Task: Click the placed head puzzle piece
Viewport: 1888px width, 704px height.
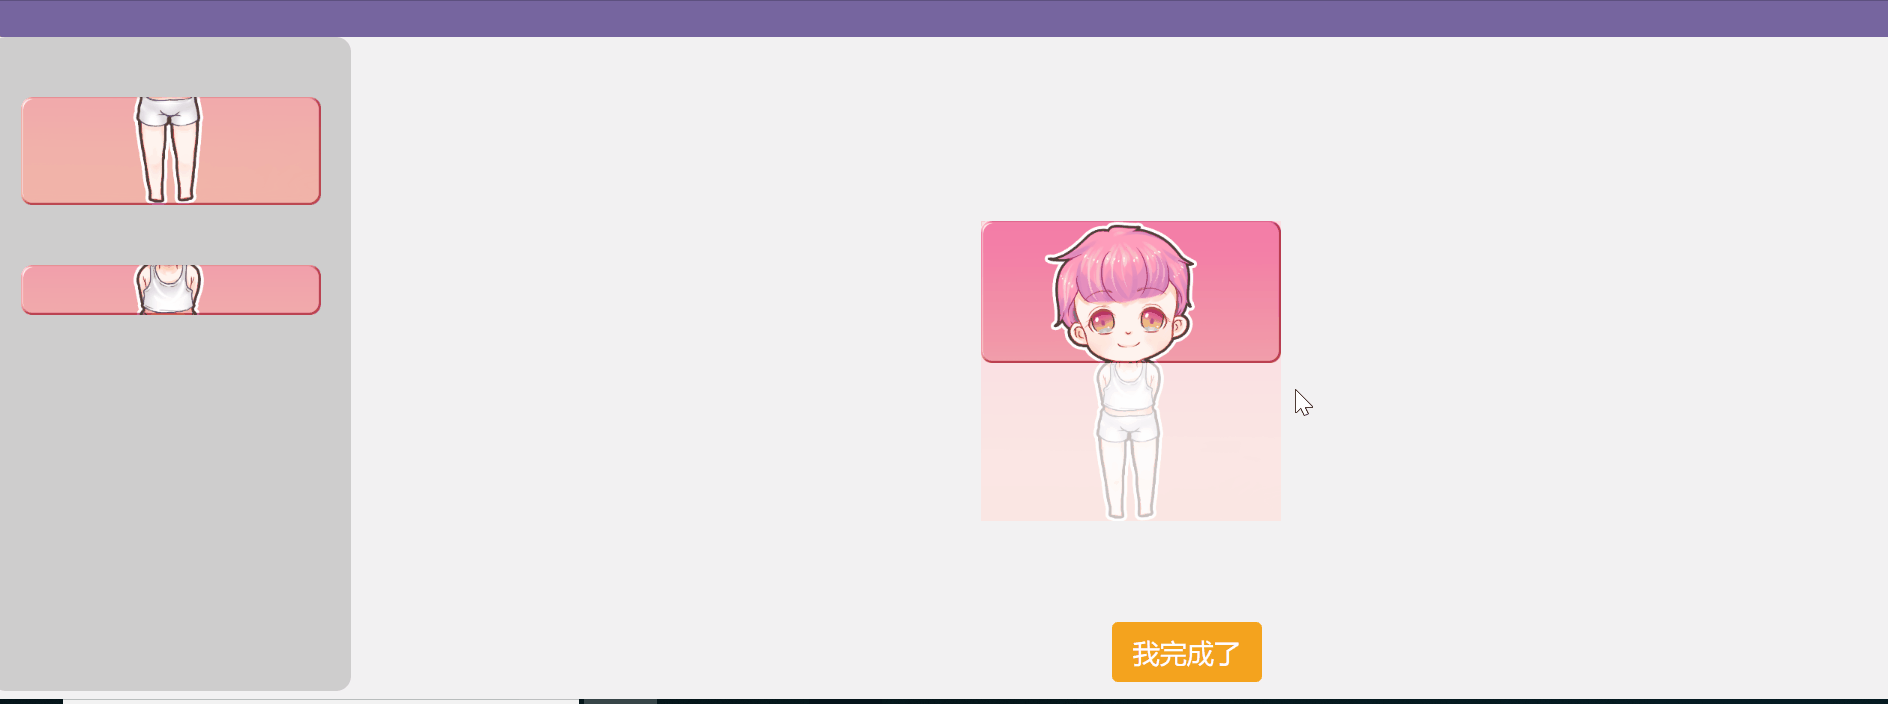Action: (x=1131, y=292)
